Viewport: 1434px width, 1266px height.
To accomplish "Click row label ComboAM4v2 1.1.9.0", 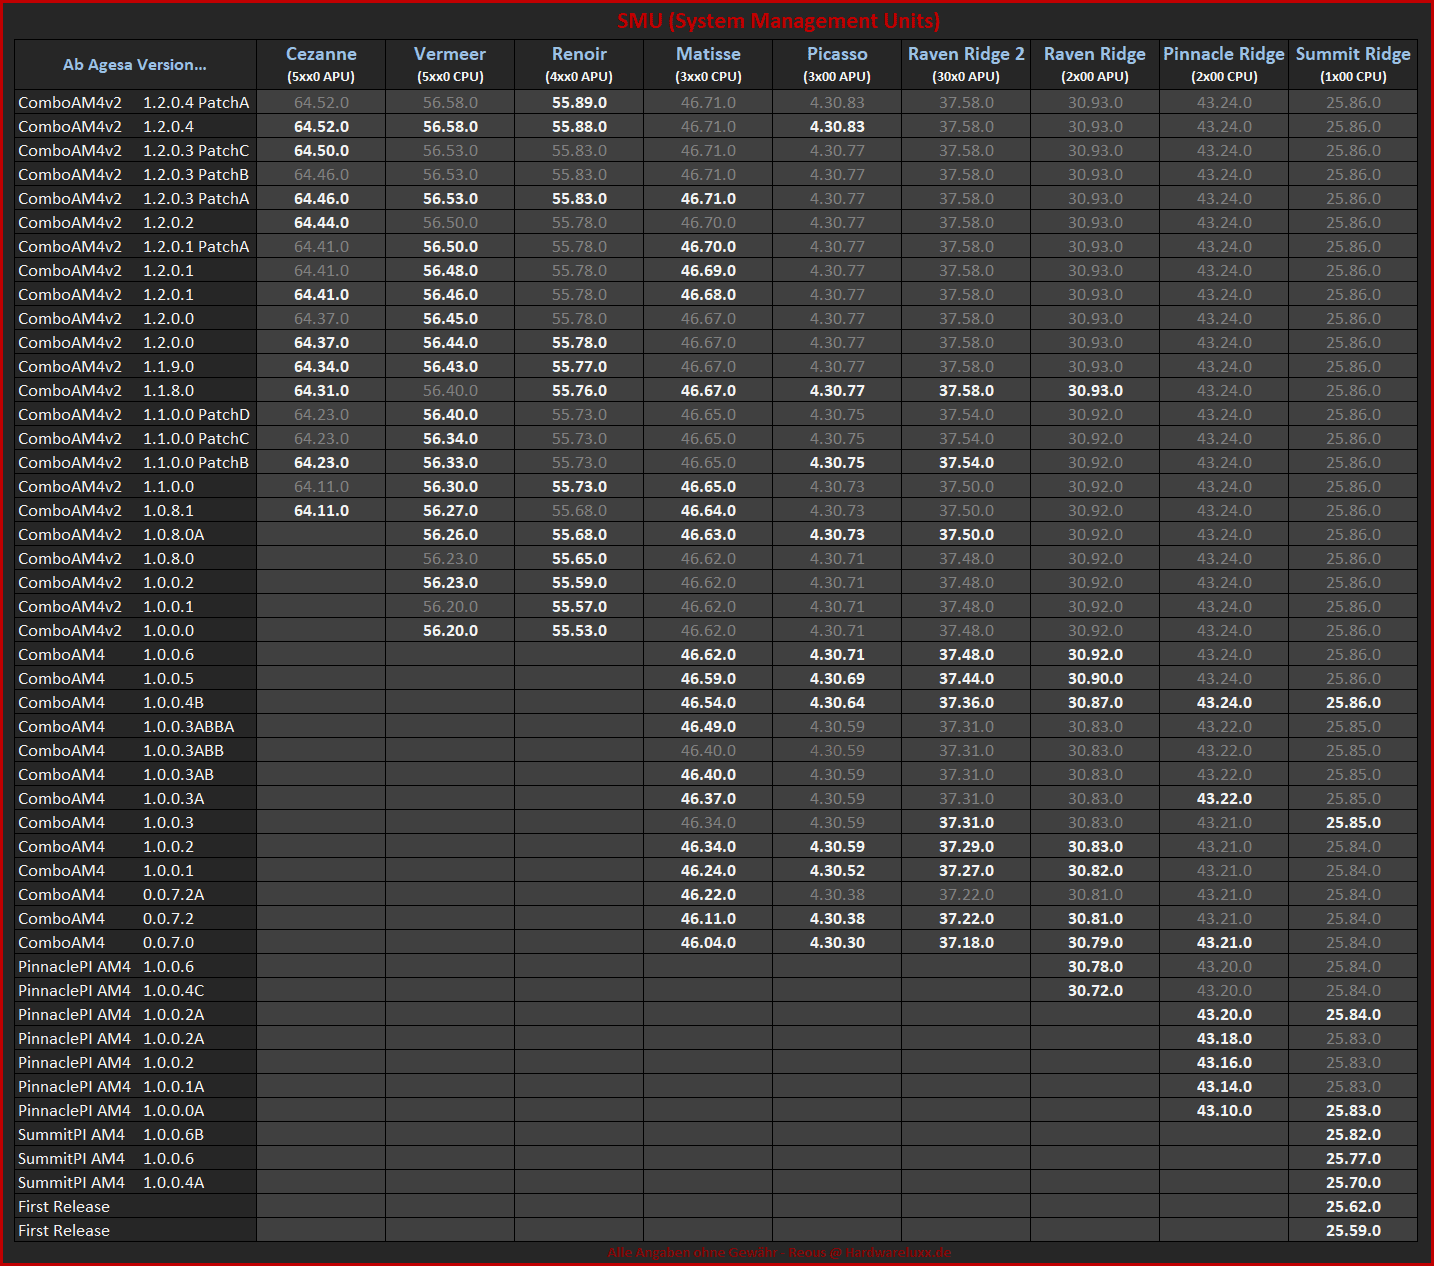I will point(135,366).
